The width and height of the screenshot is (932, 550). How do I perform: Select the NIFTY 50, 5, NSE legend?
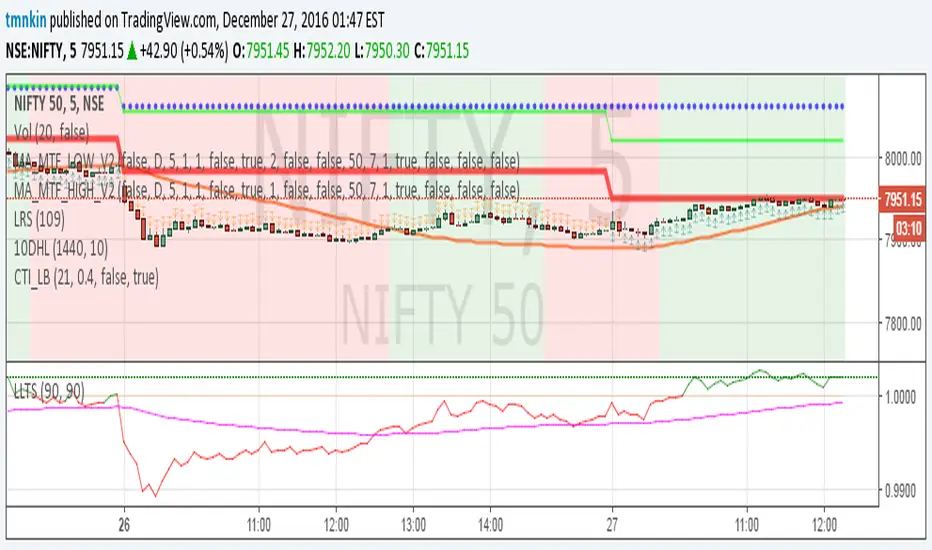(x=59, y=104)
